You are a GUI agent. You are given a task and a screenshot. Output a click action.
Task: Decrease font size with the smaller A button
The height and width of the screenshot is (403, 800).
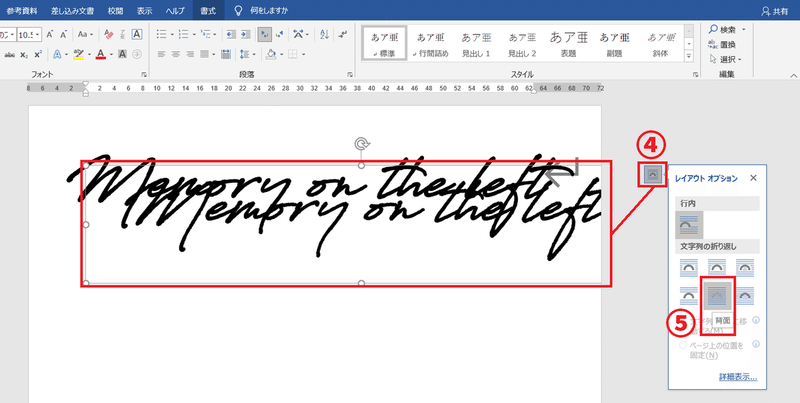coord(63,35)
